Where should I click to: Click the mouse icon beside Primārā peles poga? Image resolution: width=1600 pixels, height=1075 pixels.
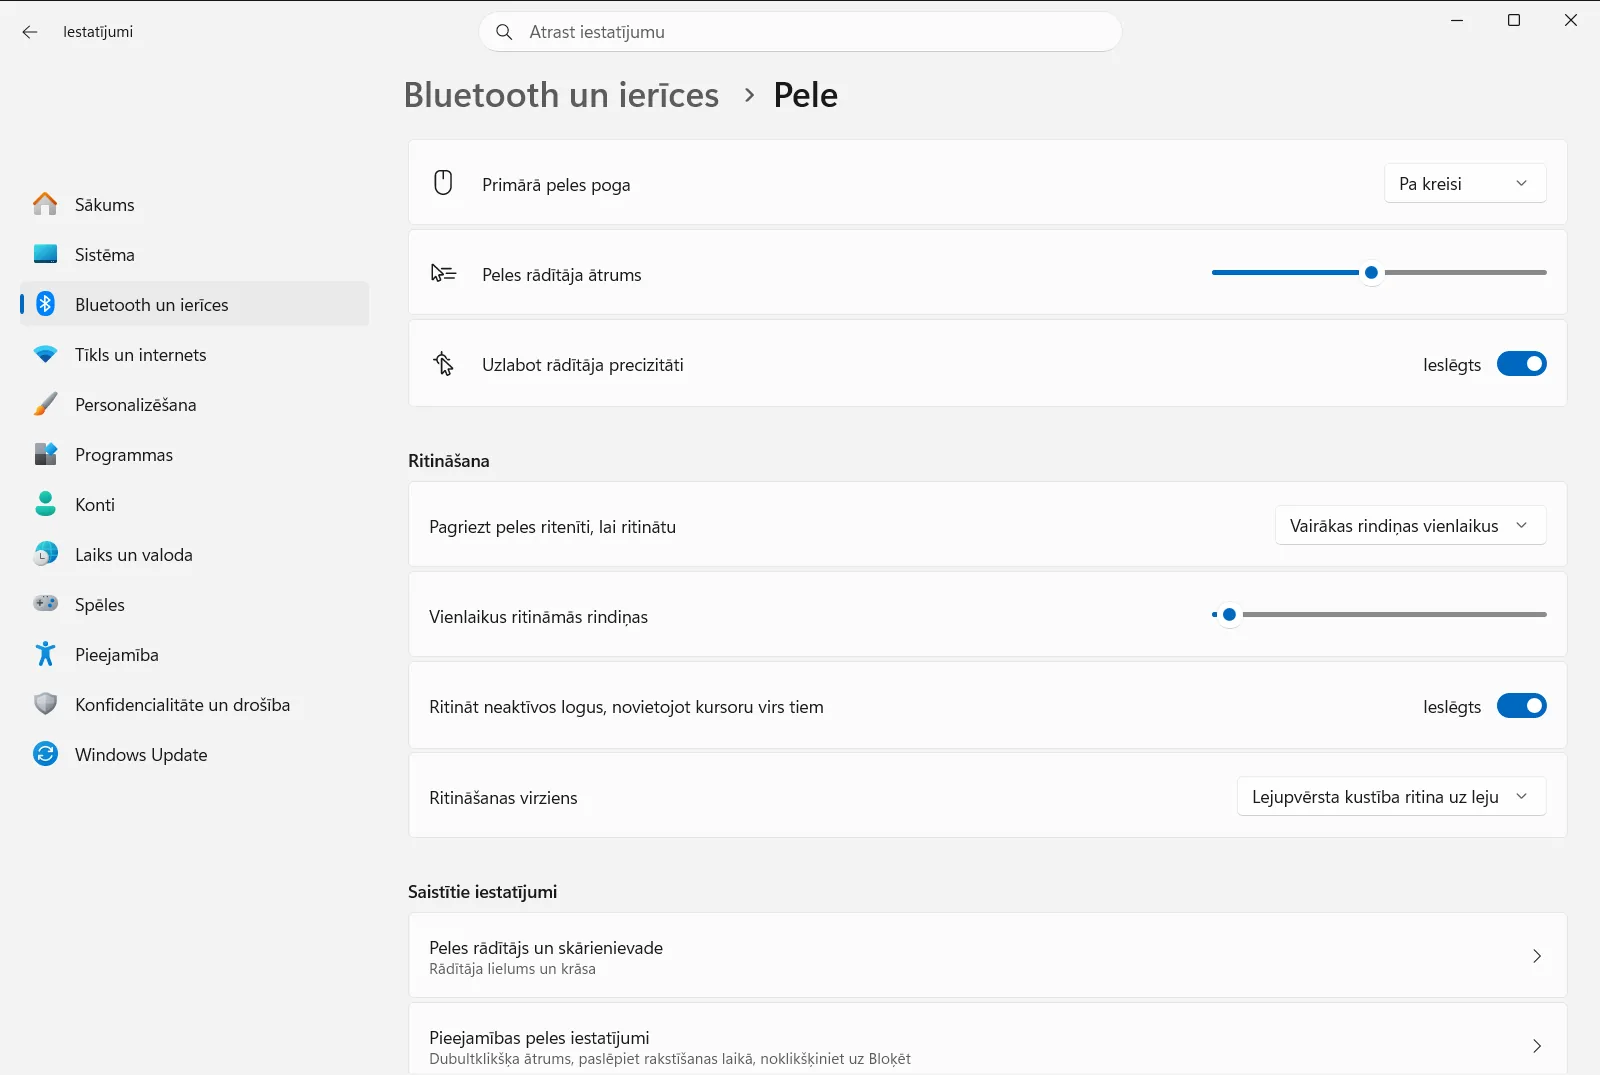coord(443,183)
